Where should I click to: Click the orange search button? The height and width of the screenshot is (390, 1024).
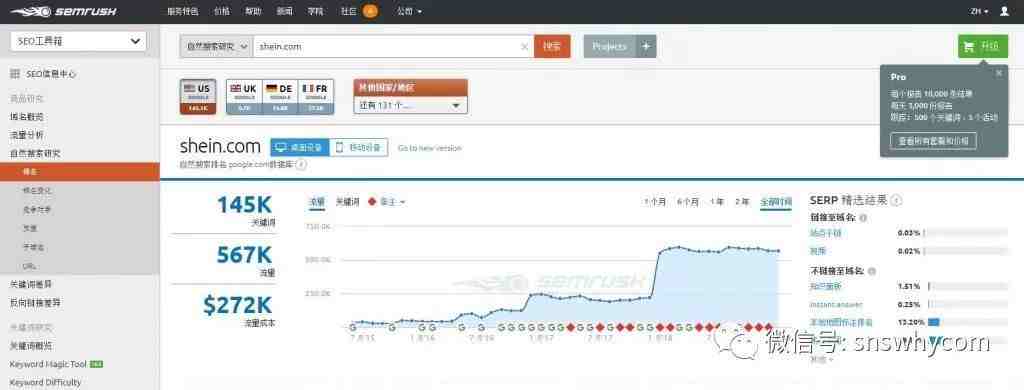coord(552,46)
